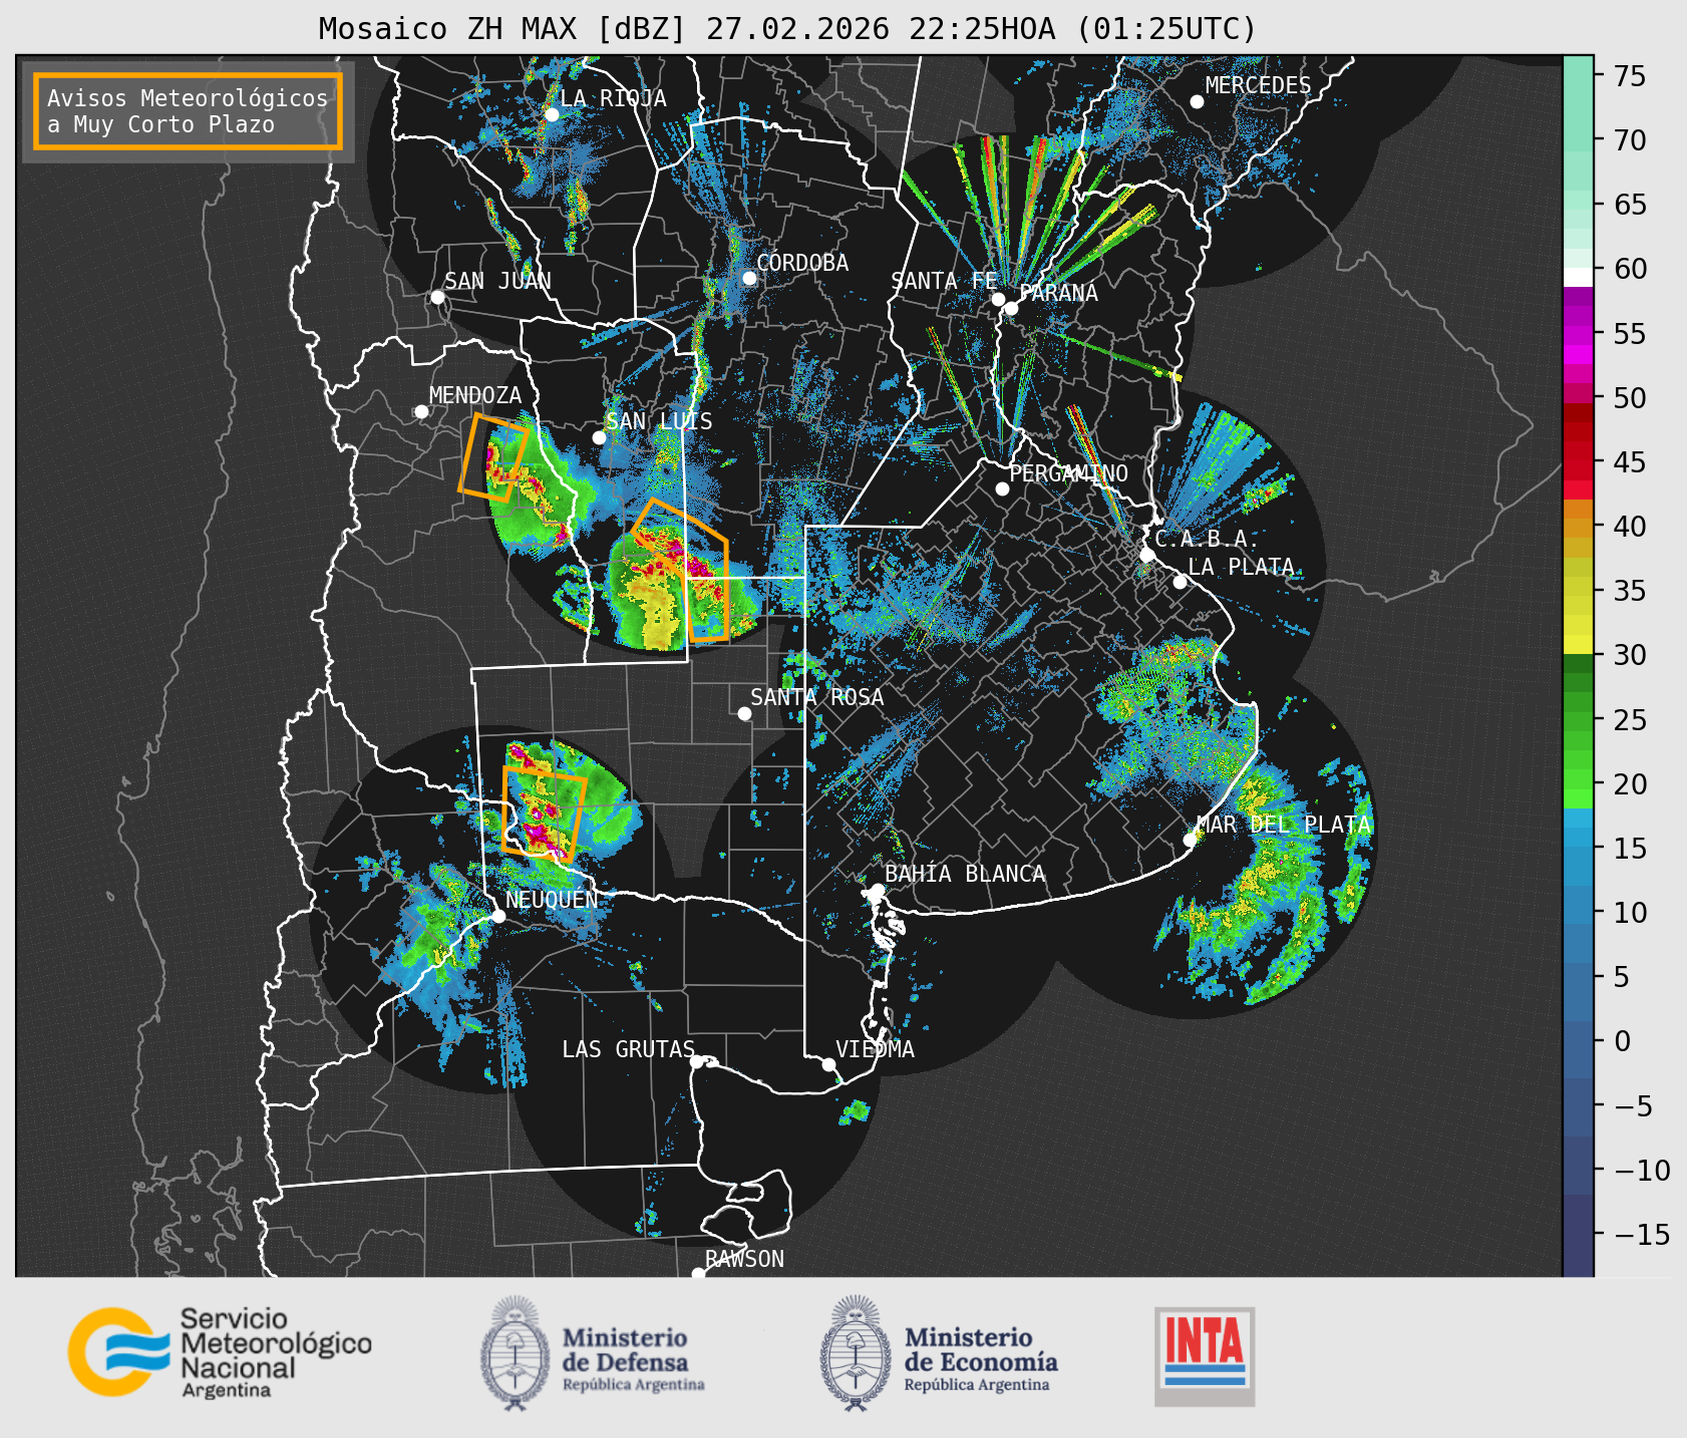Click the VIEDMA city label
The image size is (1687, 1438).
(875, 1049)
